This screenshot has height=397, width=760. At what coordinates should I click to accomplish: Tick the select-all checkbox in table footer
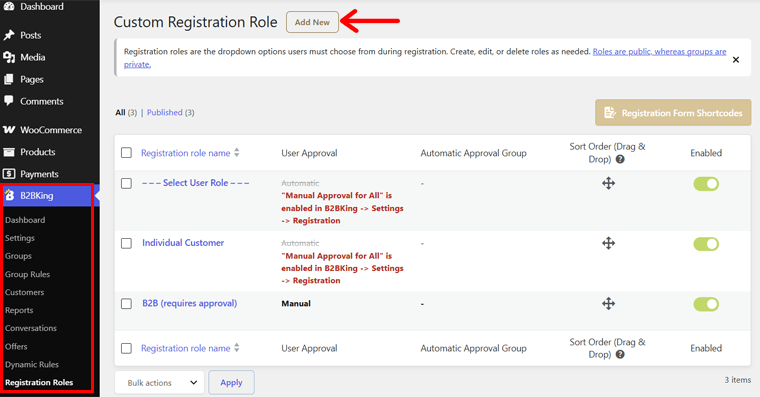127,348
